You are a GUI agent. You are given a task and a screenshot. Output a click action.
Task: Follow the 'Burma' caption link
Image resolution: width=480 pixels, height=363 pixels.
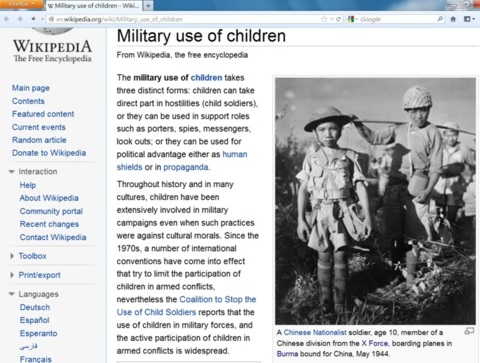pyautogui.click(x=287, y=354)
